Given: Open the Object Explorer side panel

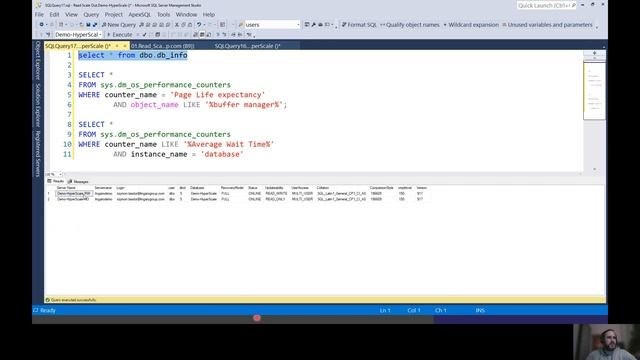Looking at the screenshot, I should pos(38,60).
